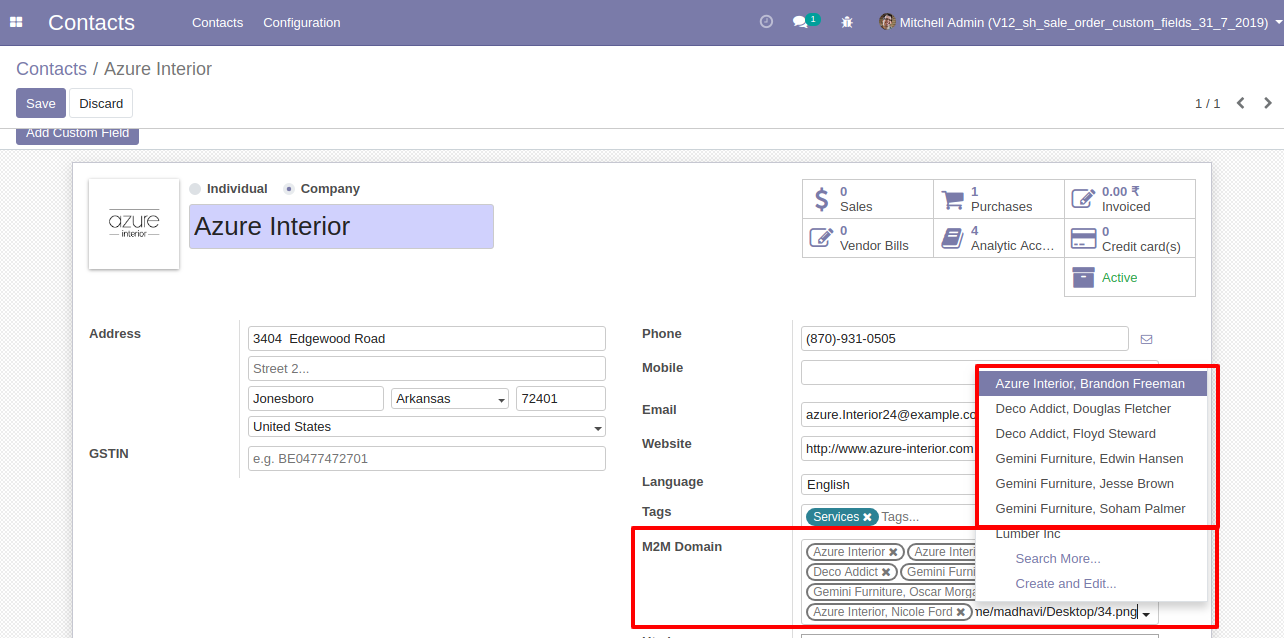Click the 1 / 1 pager counter
The height and width of the screenshot is (638, 1284).
pyautogui.click(x=1208, y=103)
